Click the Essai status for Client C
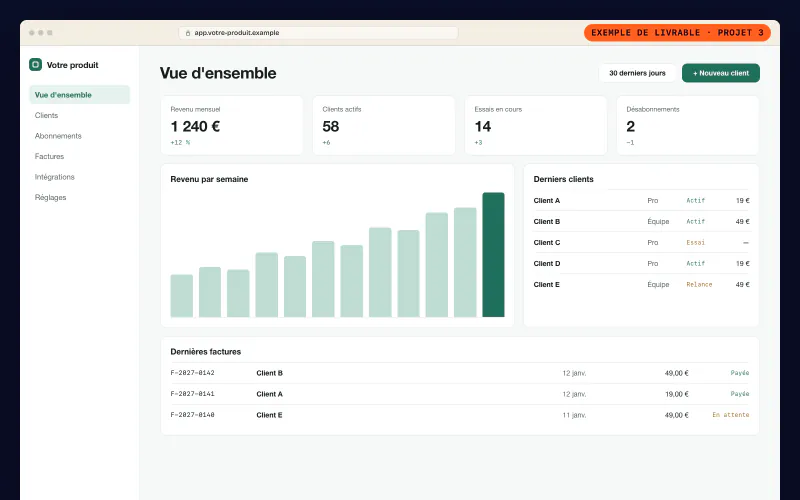Viewport: 800px width, 500px height. 695,242
